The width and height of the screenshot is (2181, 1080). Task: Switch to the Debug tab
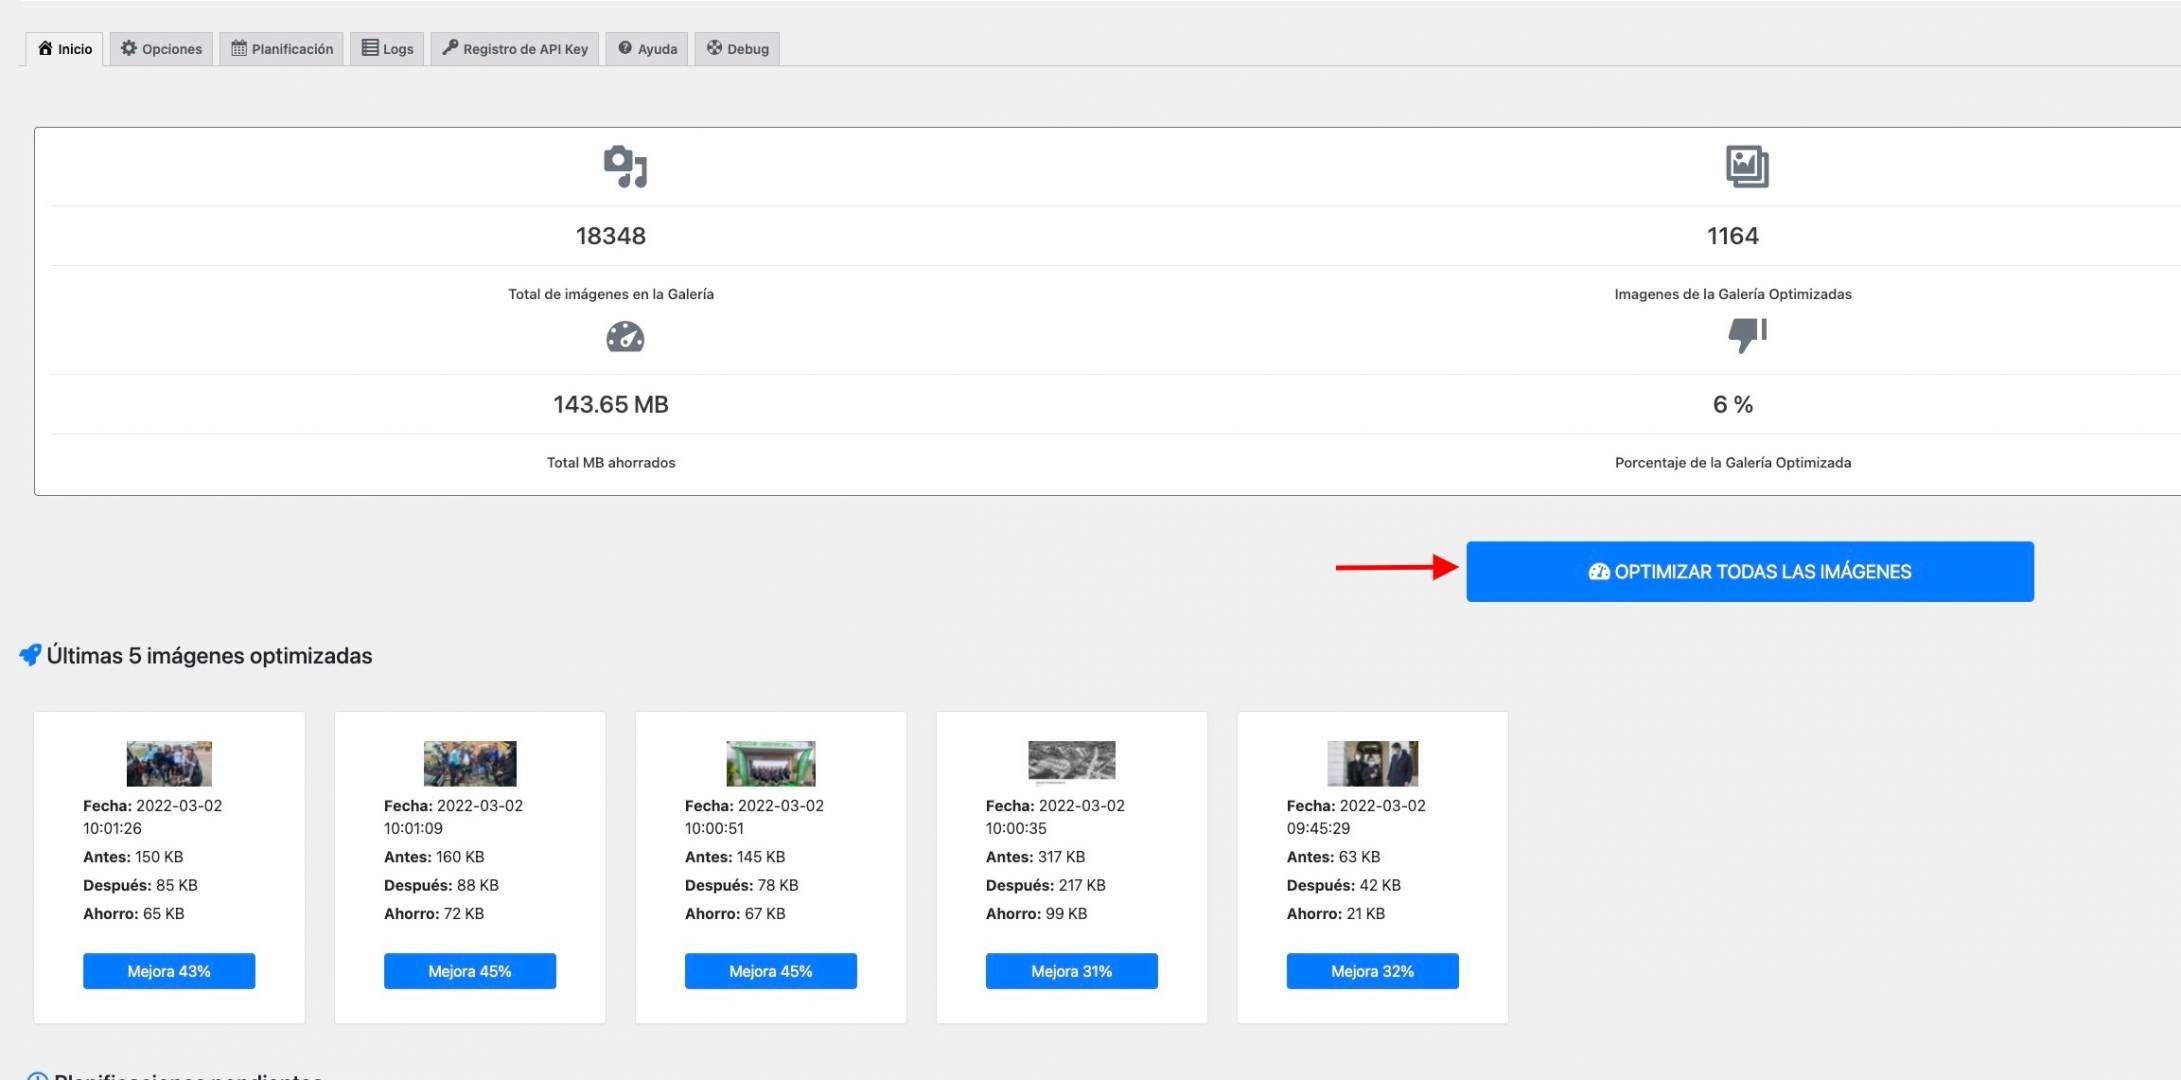[737, 49]
